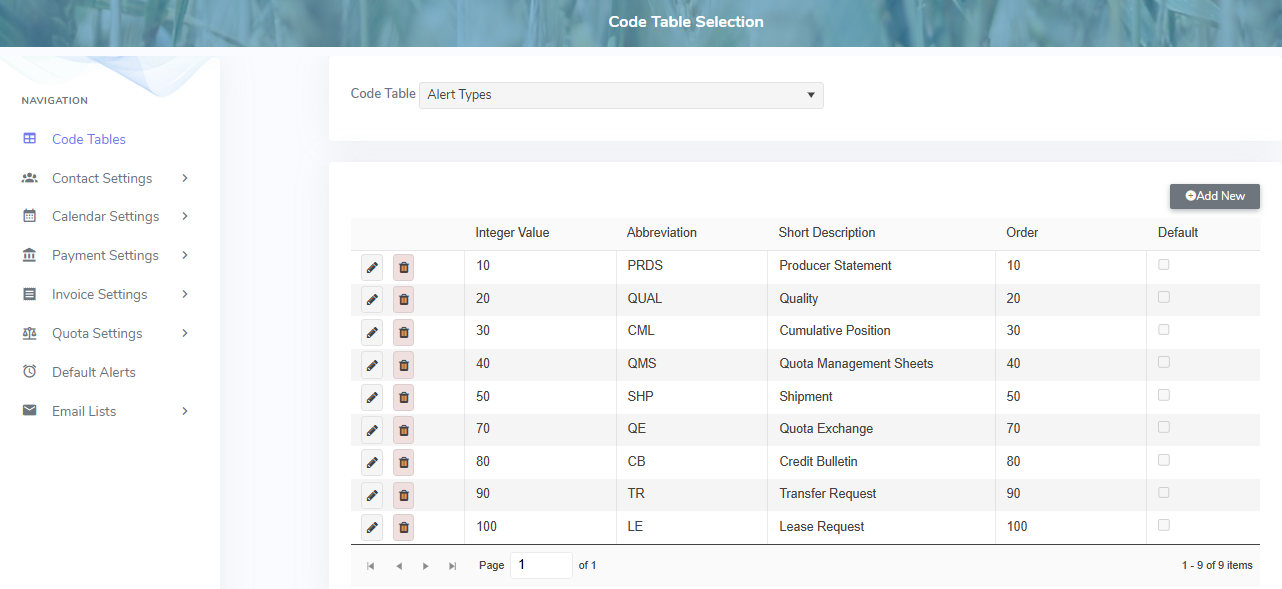Check Default for the Credit Bulletin row
The height and width of the screenshot is (589, 1282).
click(x=1163, y=459)
